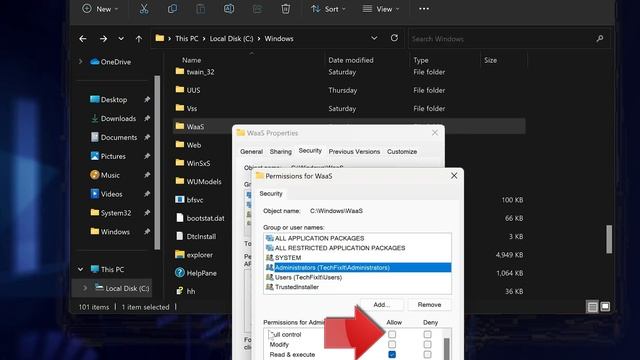Select Security tab in WaaS Properties
640x360 pixels.
310,151
